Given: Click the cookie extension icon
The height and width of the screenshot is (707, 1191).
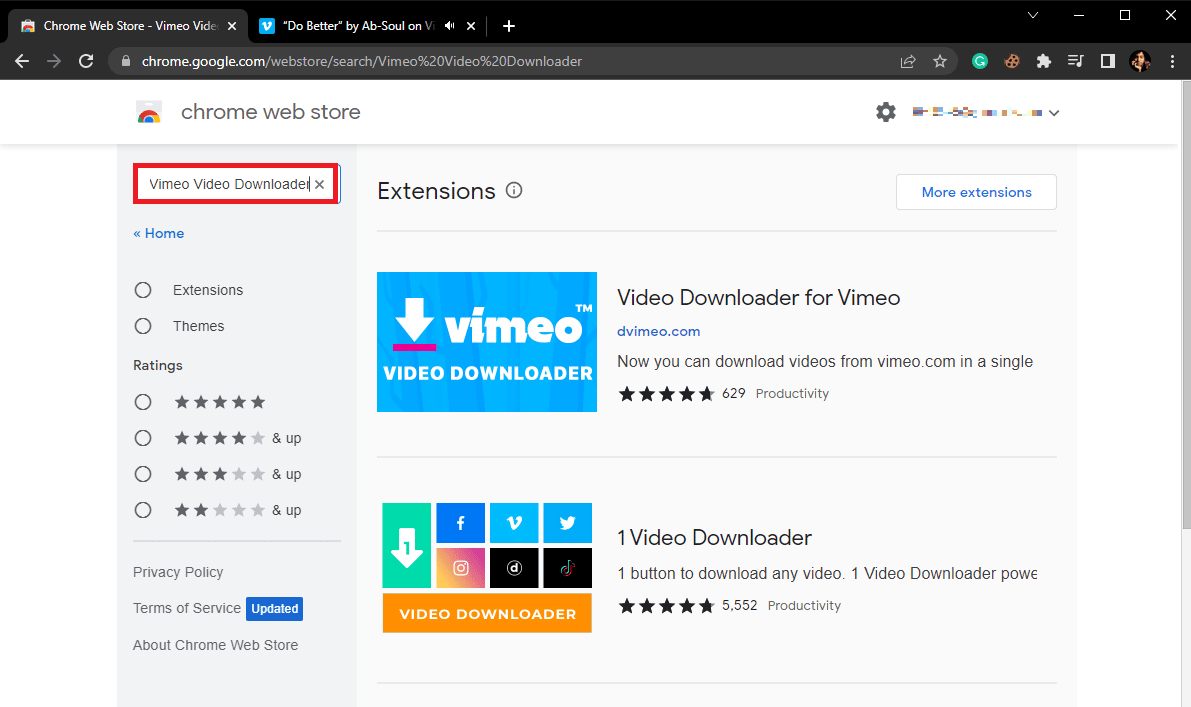Looking at the screenshot, I should point(1012,62).
